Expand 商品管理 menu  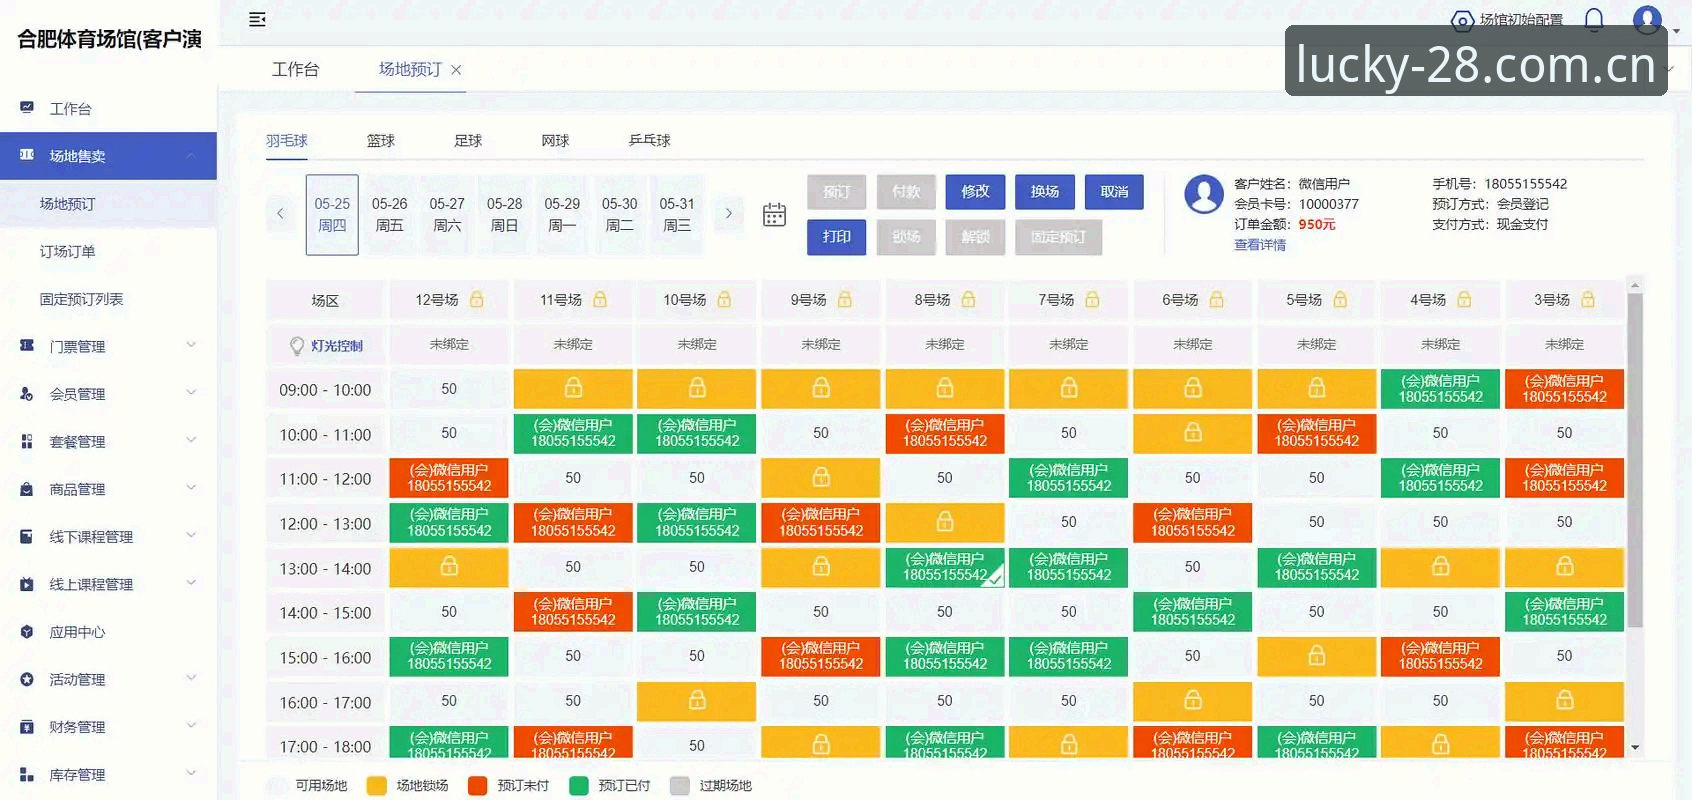(108, 489)
